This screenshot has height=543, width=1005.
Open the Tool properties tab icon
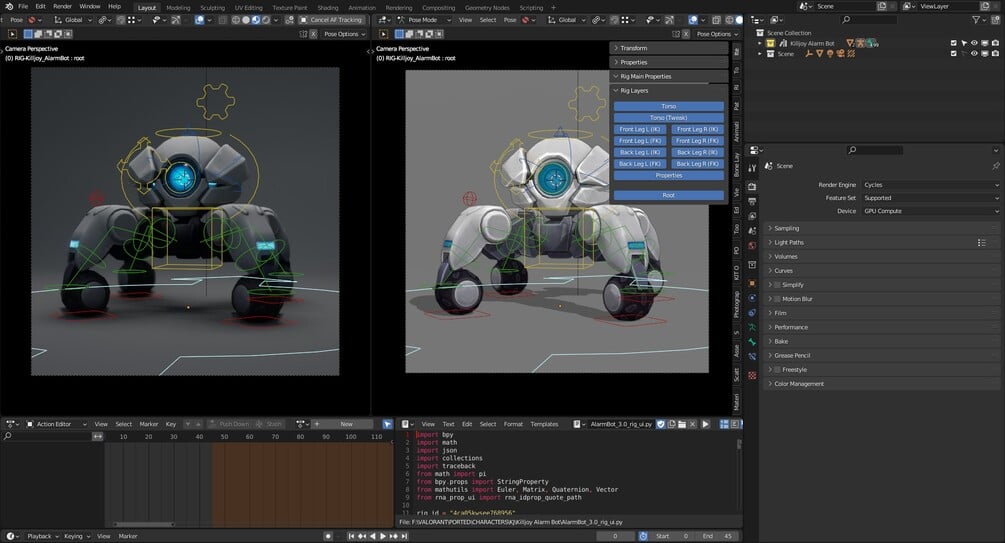coord(752,168)
